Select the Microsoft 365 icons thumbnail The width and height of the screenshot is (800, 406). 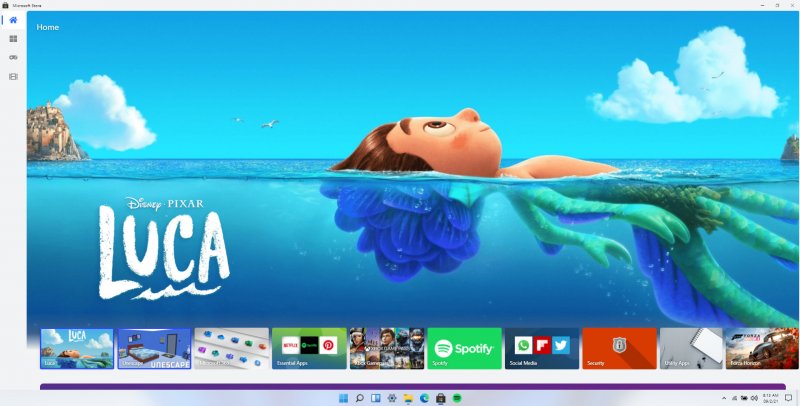232,348
